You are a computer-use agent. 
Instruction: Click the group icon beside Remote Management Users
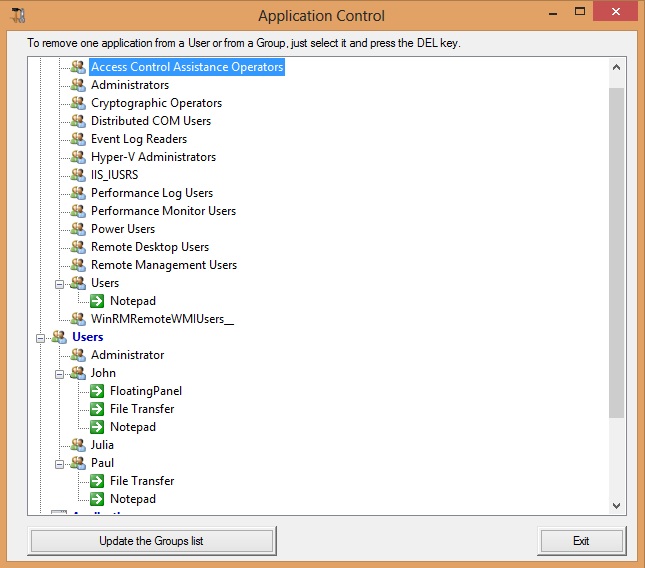tap(78, 265)
